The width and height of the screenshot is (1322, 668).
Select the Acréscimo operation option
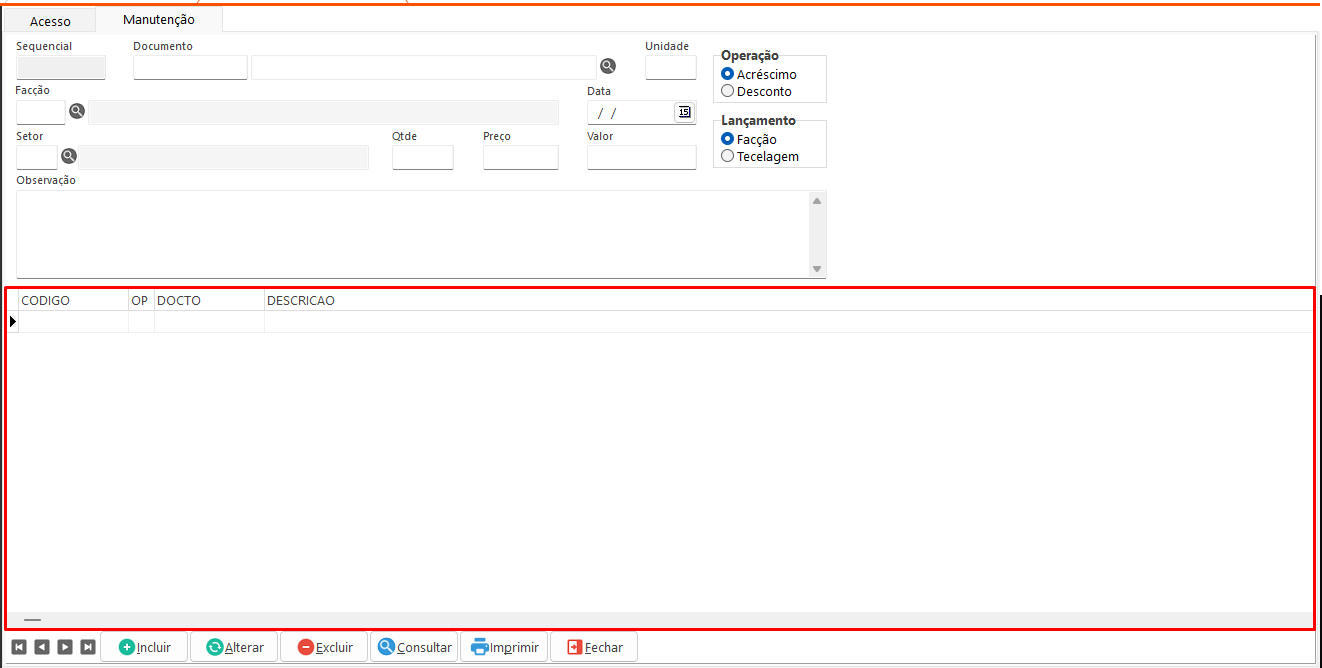pyautogui.click(x=728, y=74)
